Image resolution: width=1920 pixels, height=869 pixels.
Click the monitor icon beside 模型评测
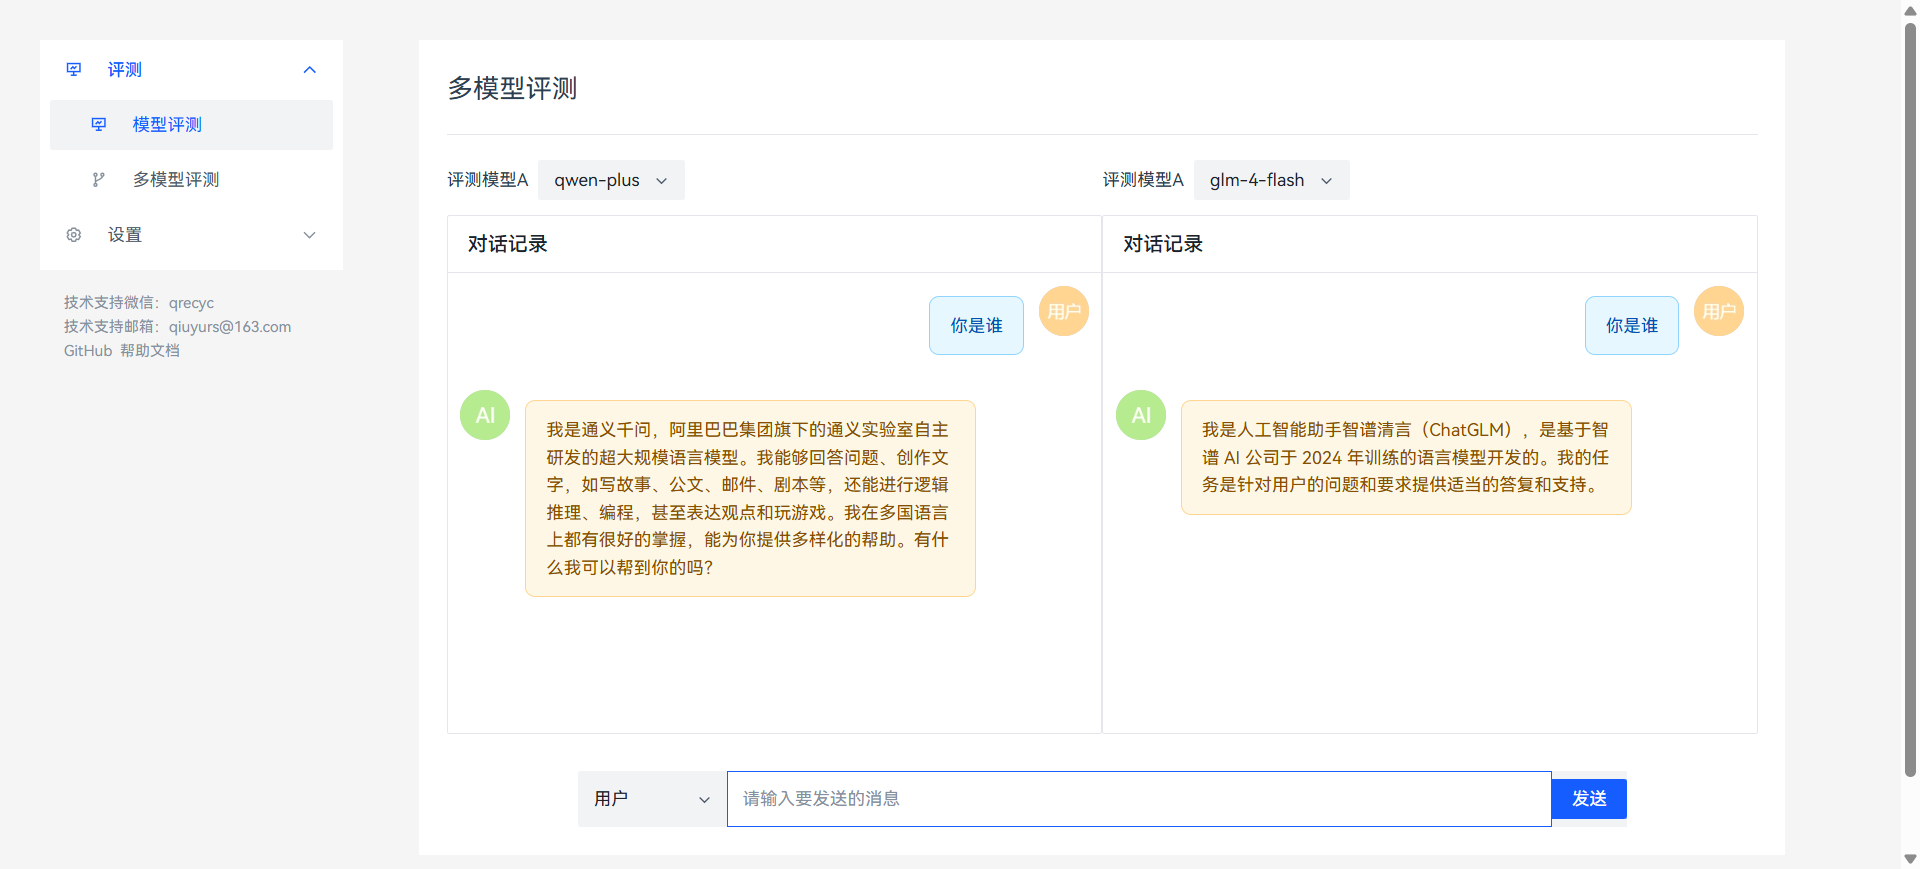pos(99,125)
